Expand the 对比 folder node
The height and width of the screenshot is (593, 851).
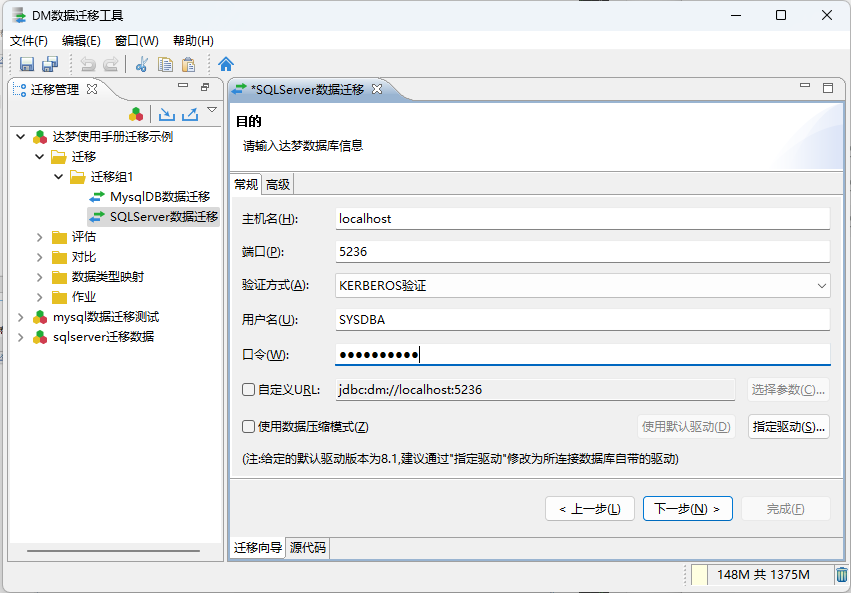point(40,257)
